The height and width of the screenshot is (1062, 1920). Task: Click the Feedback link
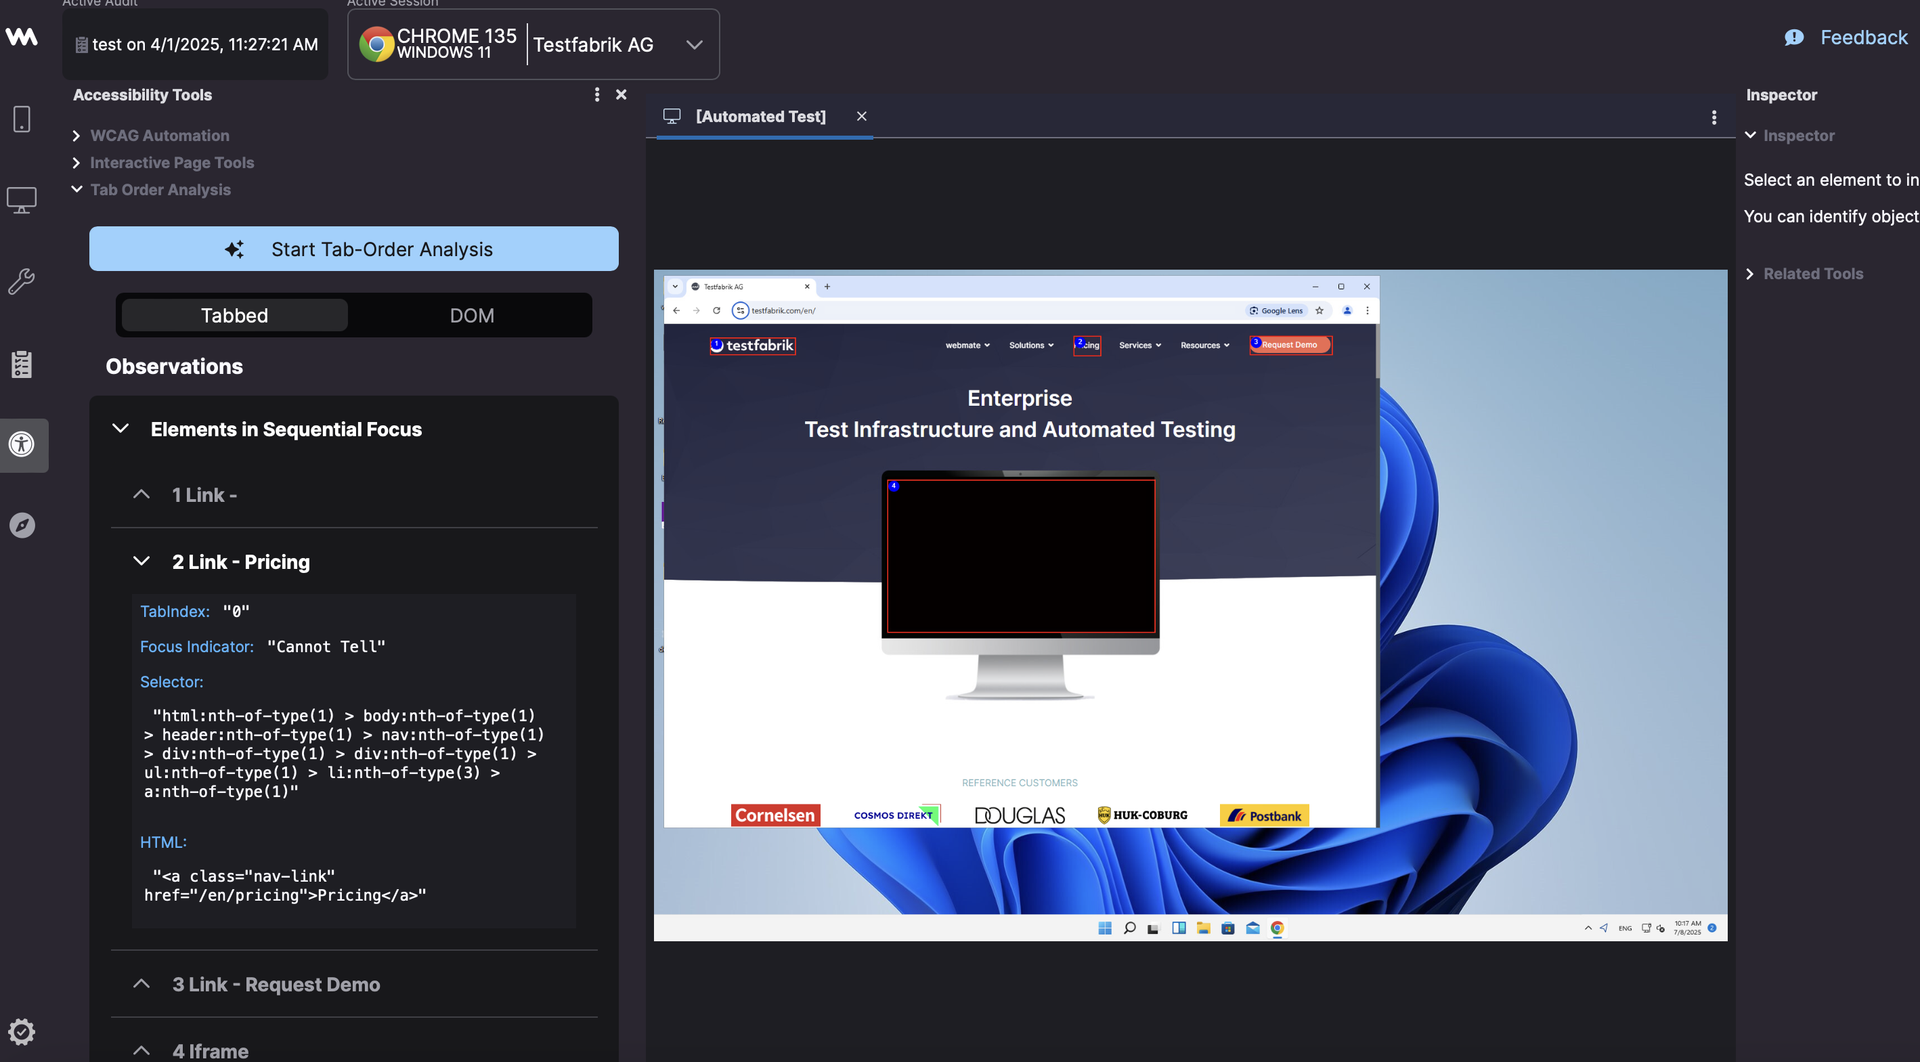tap(1864, 37)
